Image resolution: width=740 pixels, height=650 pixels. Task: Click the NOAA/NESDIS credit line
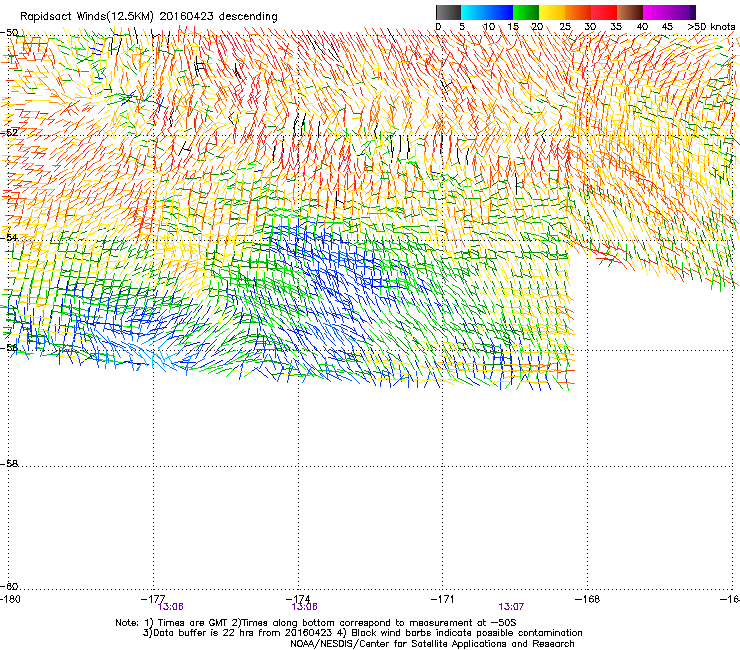click(432, 644)
